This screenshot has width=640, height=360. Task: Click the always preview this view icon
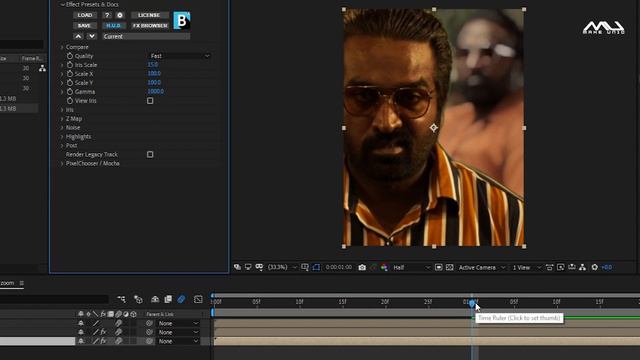click(237, 267)
